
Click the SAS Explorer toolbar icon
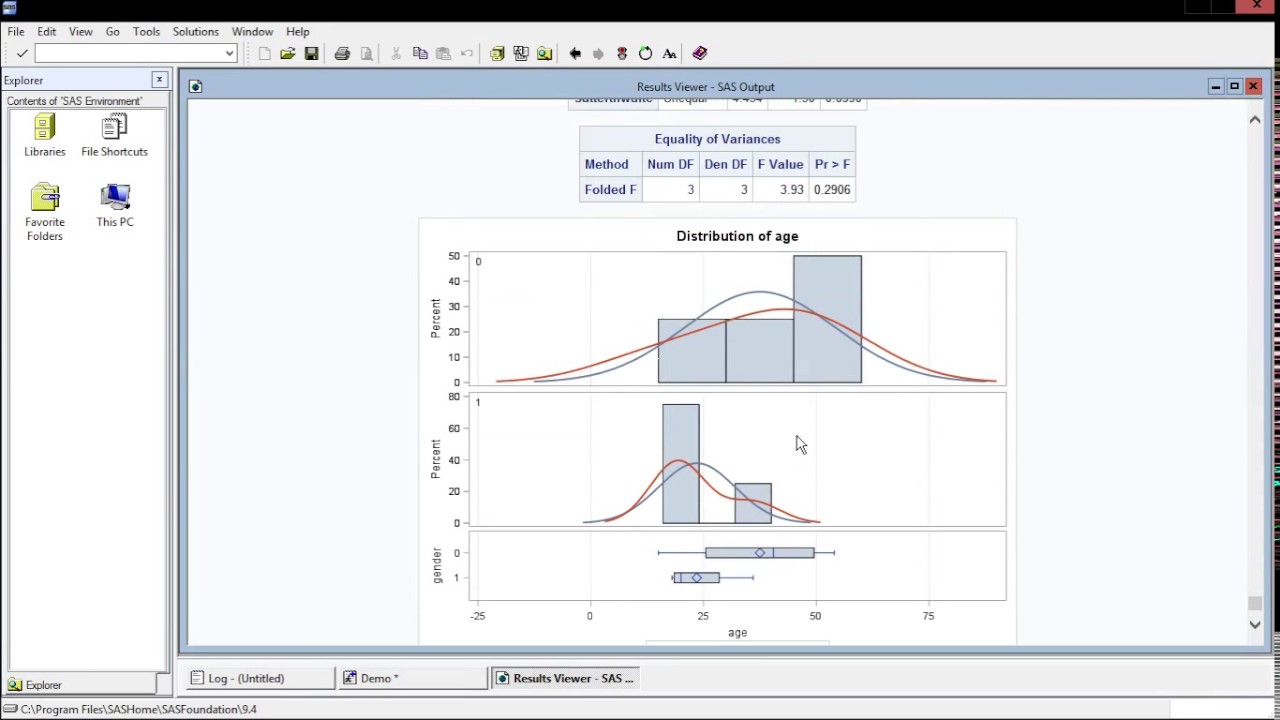coord(544,53)
